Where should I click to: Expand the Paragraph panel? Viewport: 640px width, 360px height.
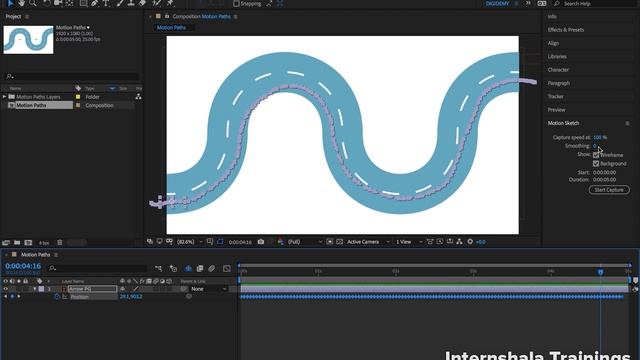point(559,83)
